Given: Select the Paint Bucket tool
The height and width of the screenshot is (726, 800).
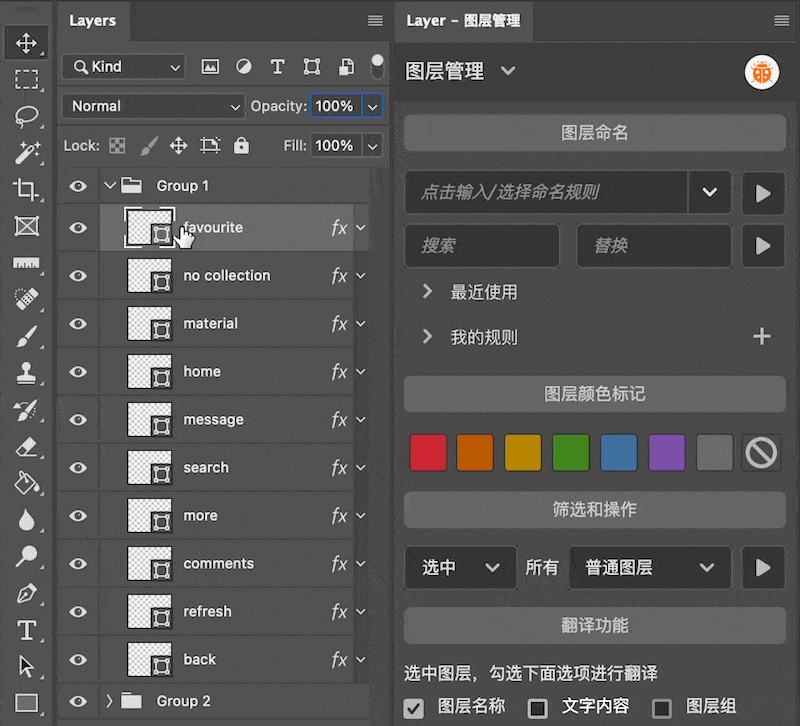Looking at the screenshot, I should coord(26,483).
